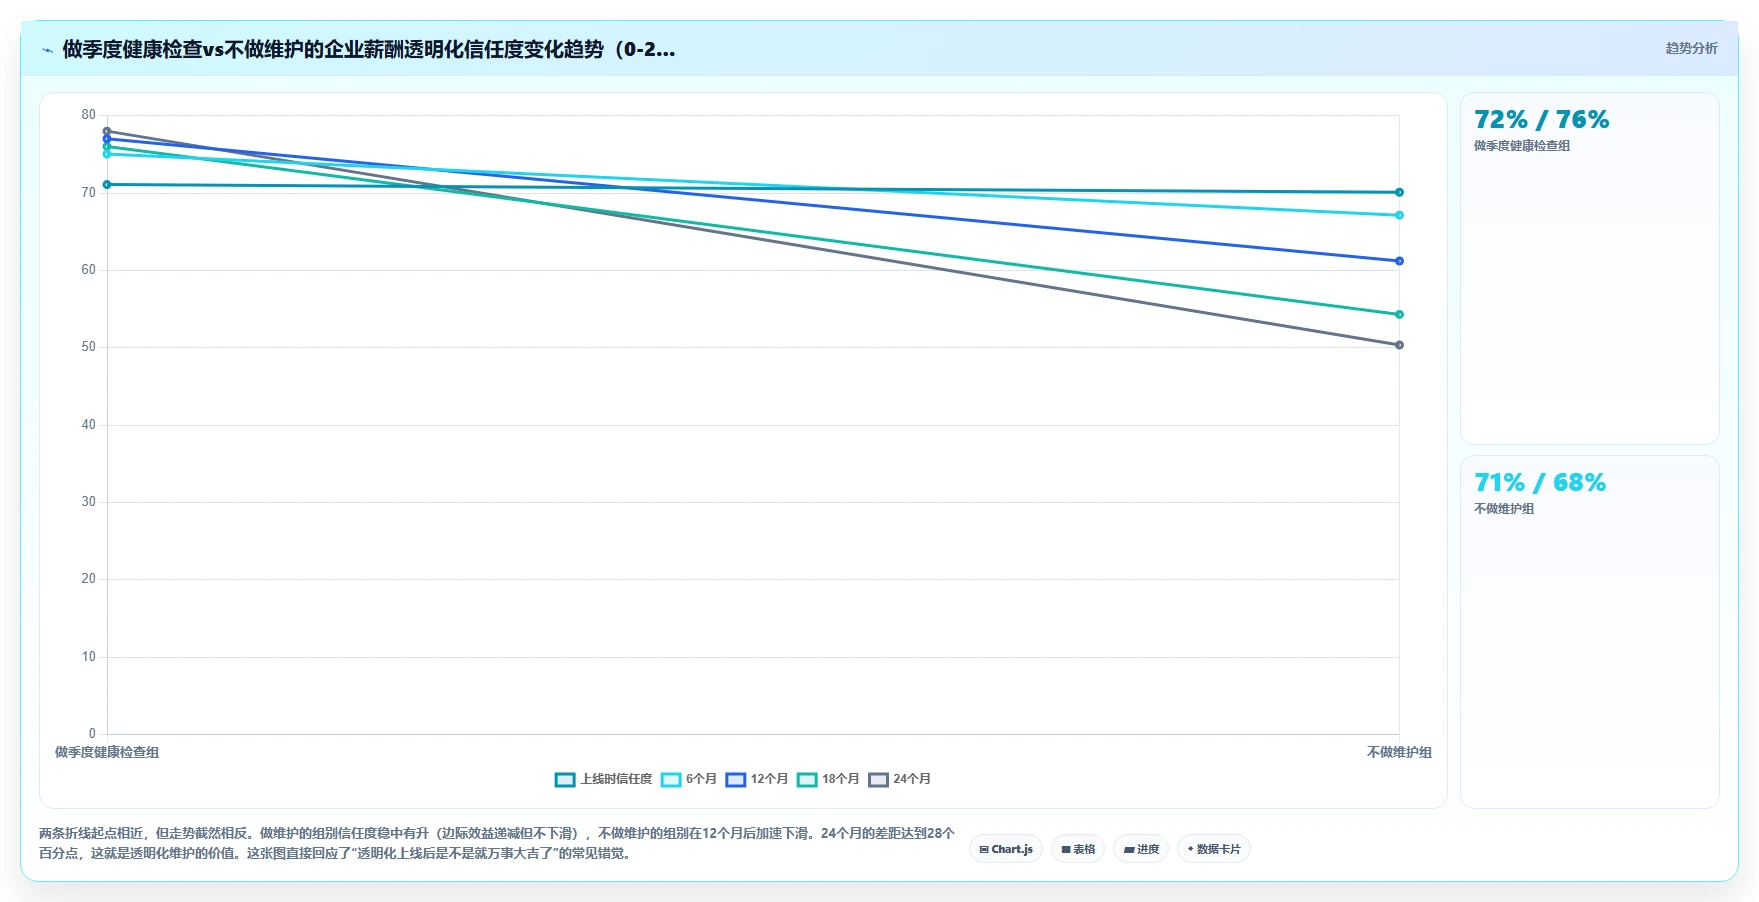Viewport: 1759px width, 902px height.
Task: Click the 18个月 data point at 不做维护组
Action: pyautogui.click(x=1399, y=315)
